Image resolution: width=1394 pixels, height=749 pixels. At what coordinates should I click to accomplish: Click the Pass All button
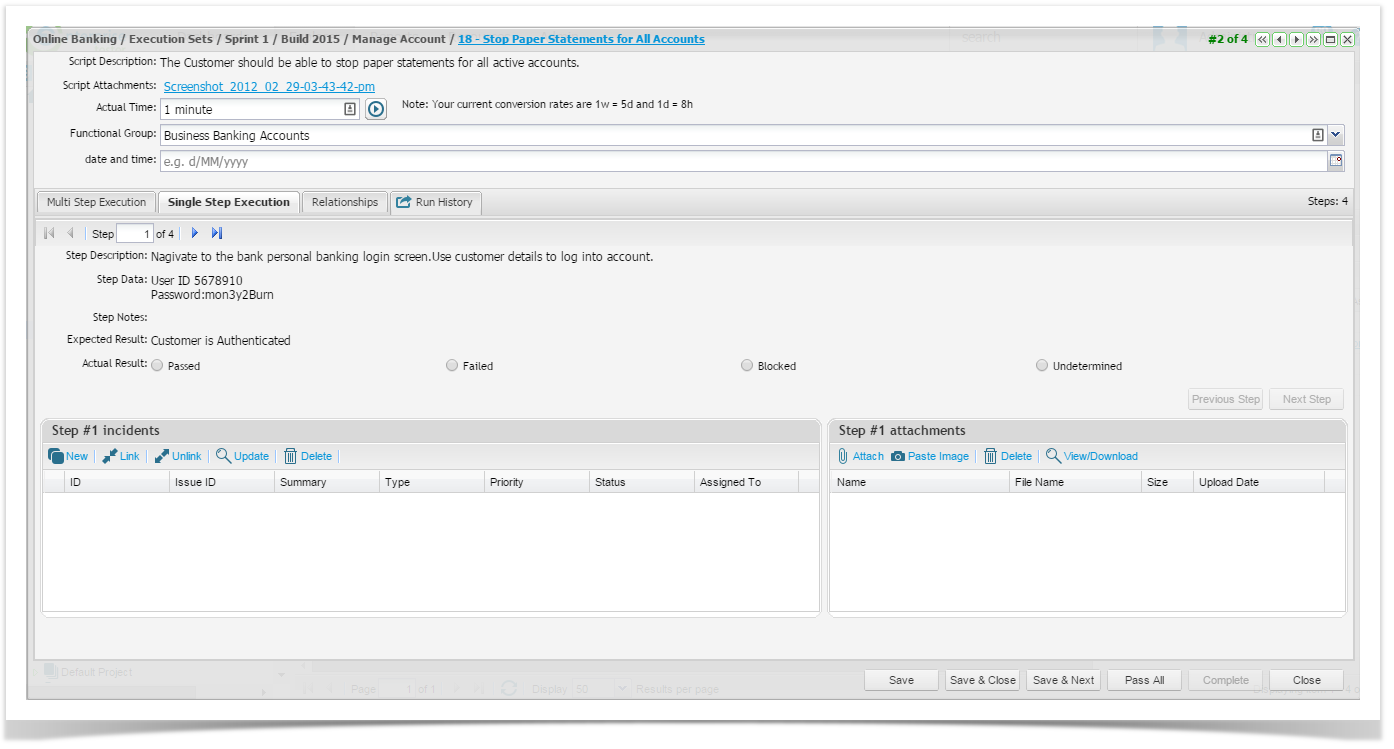click(1144, 680)
